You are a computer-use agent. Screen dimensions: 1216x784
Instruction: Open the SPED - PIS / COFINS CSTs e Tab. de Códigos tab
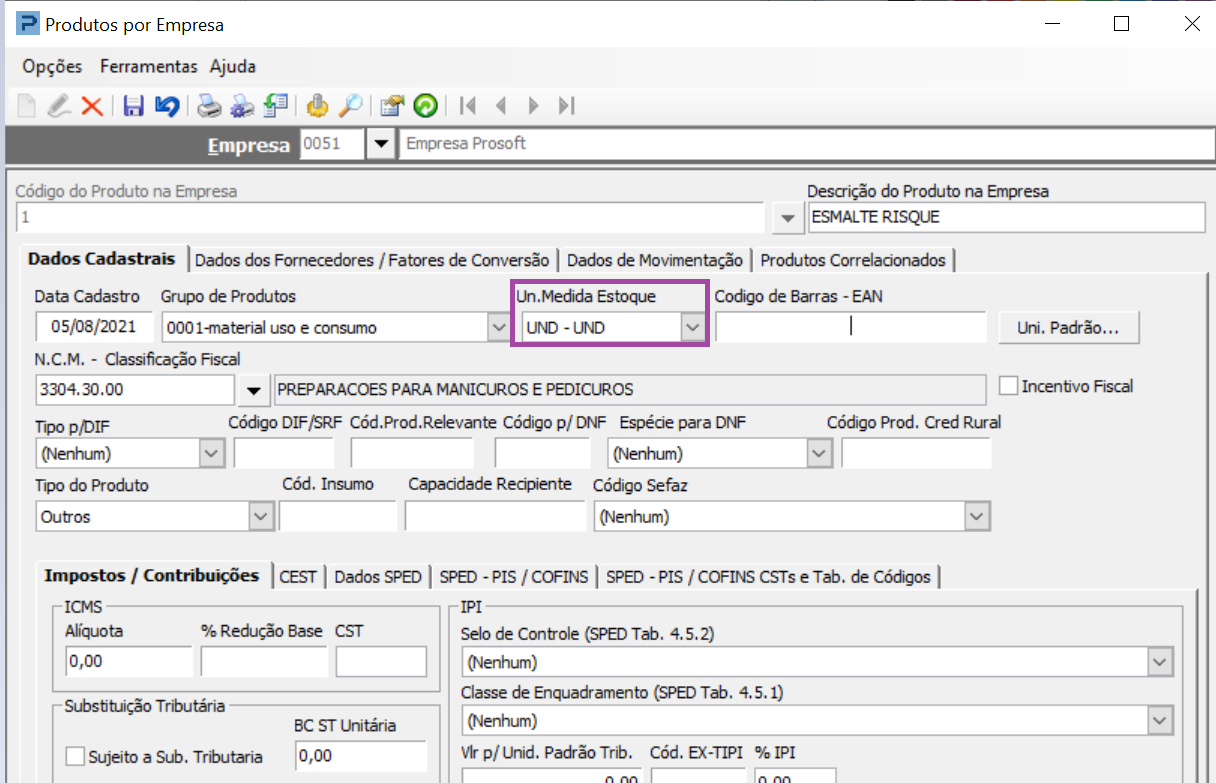[x=769, y=577]
